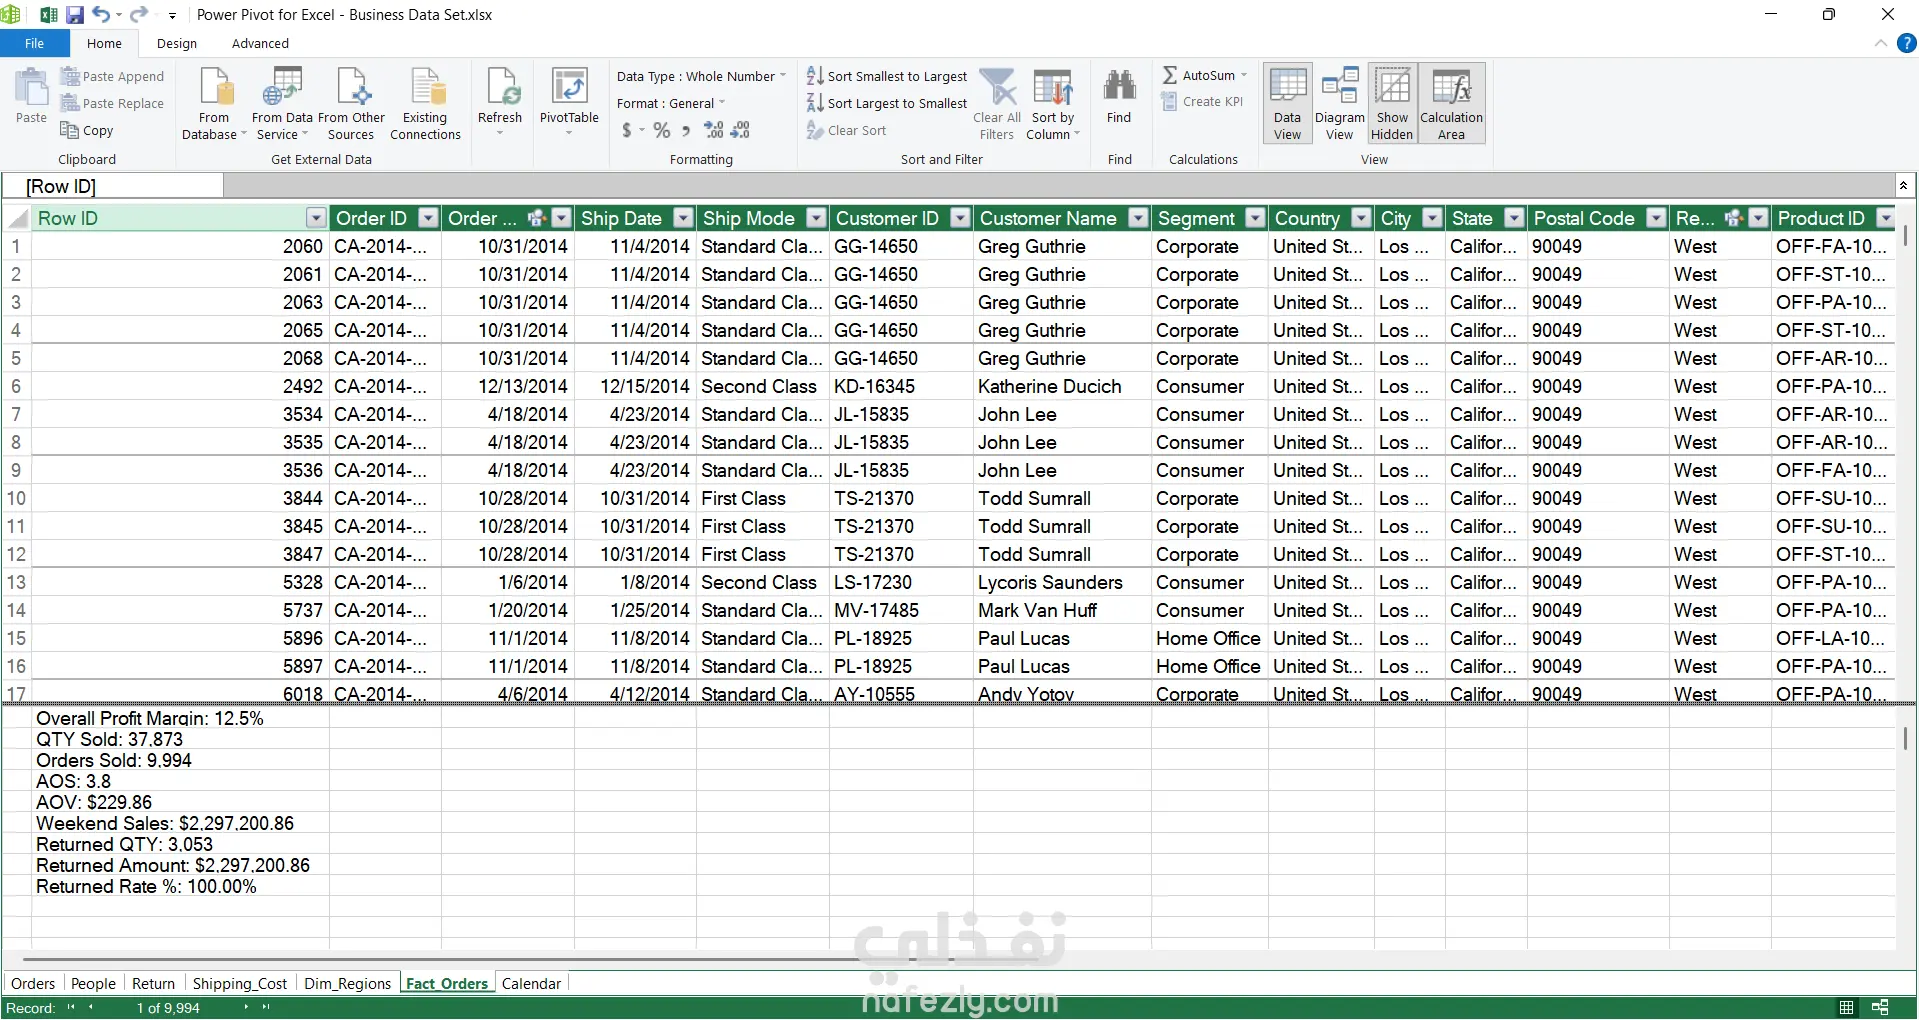Open Customize Quick Access Toolbar dropdown
The height and width of the screenshot is (1020, 1919).
(x=172, y=15)
